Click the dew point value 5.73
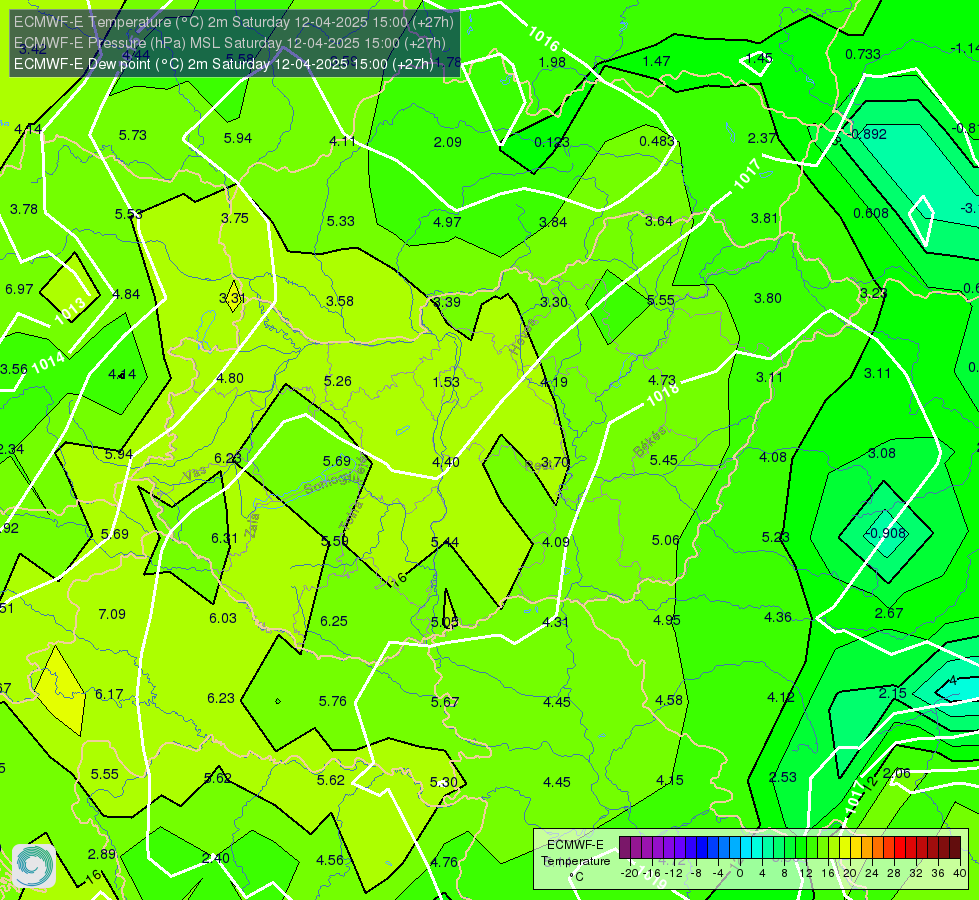979x900 pixels. (132, 135)
